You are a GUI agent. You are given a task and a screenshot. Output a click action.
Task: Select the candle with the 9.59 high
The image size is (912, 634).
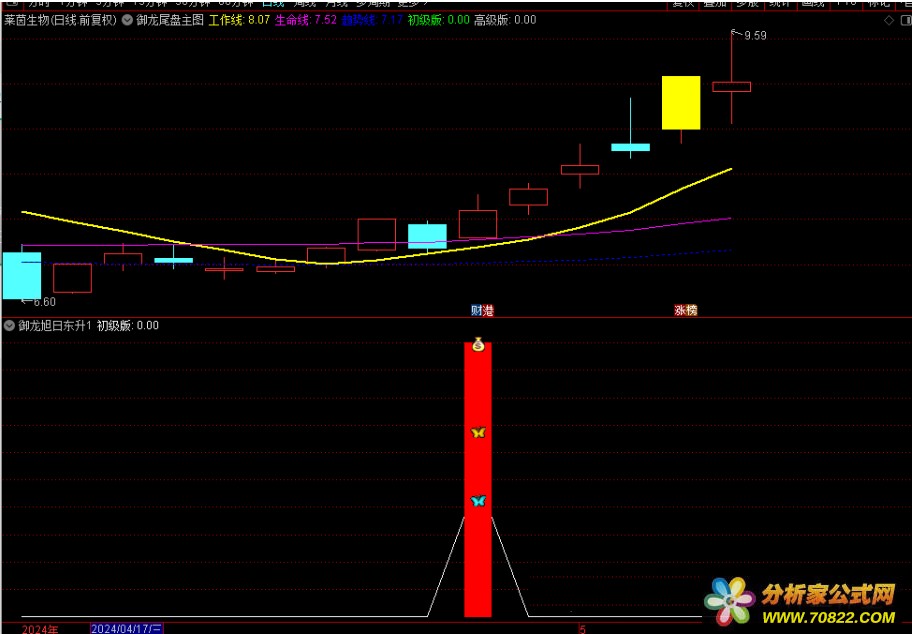coord(732,87)
